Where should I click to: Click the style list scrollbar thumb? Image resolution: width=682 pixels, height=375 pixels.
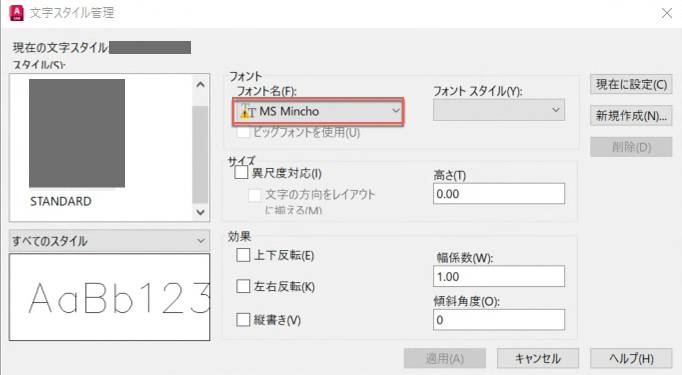click(200, 154)
